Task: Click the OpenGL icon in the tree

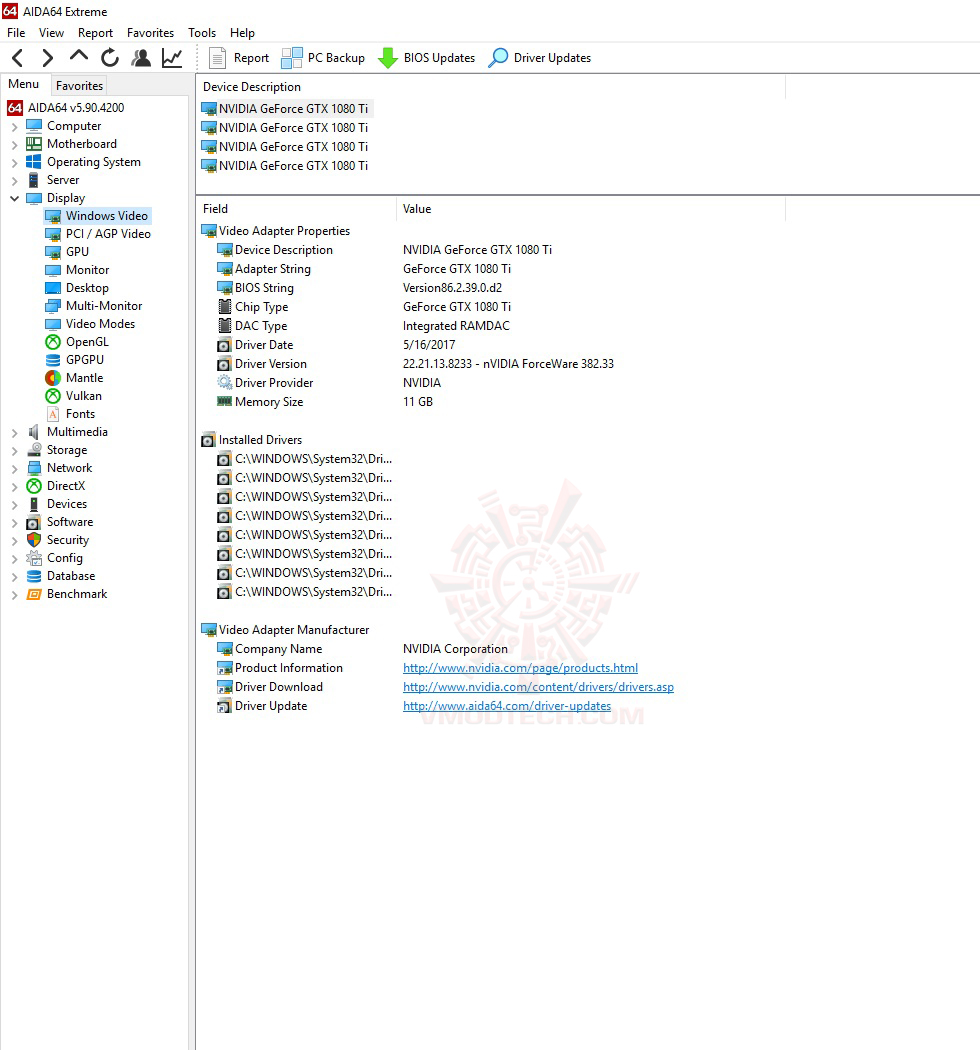Action: tap(53, 342)
